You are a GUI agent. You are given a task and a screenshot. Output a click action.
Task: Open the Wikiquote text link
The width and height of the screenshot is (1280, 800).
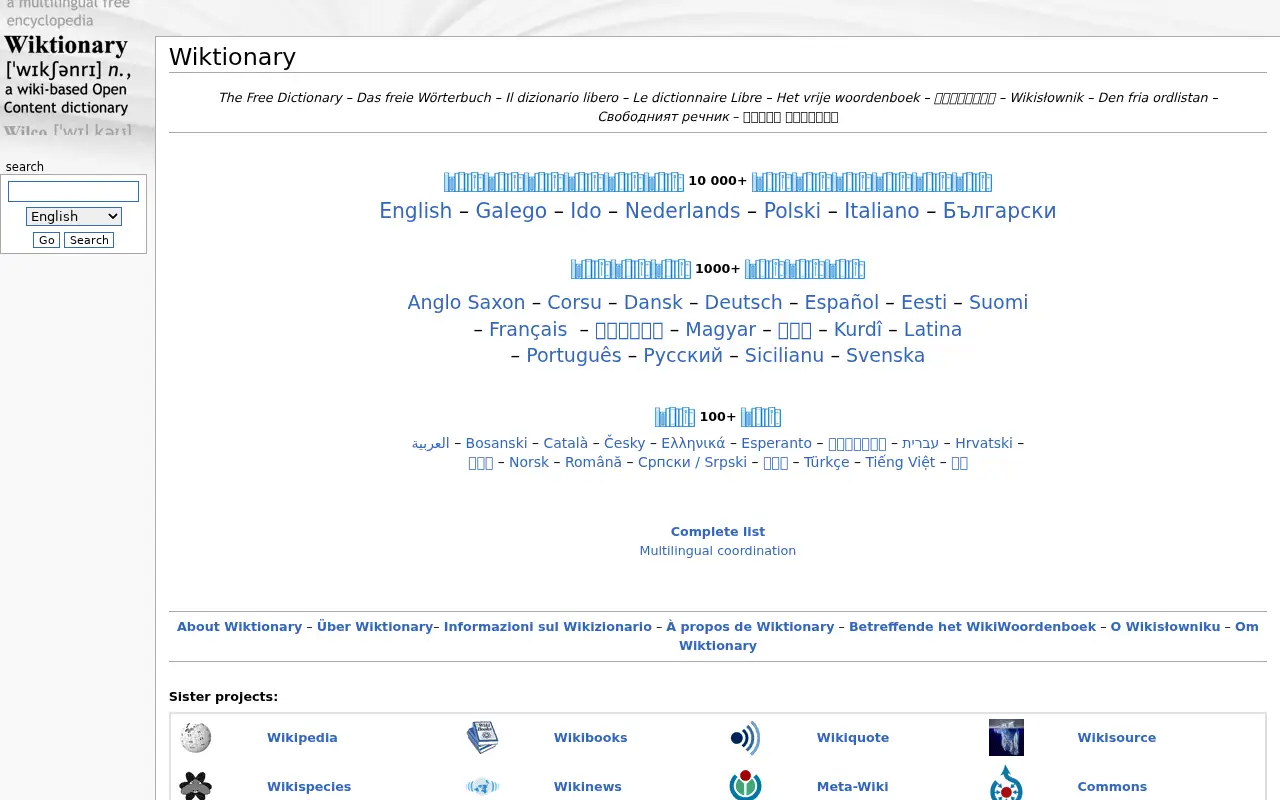point(853,738)
